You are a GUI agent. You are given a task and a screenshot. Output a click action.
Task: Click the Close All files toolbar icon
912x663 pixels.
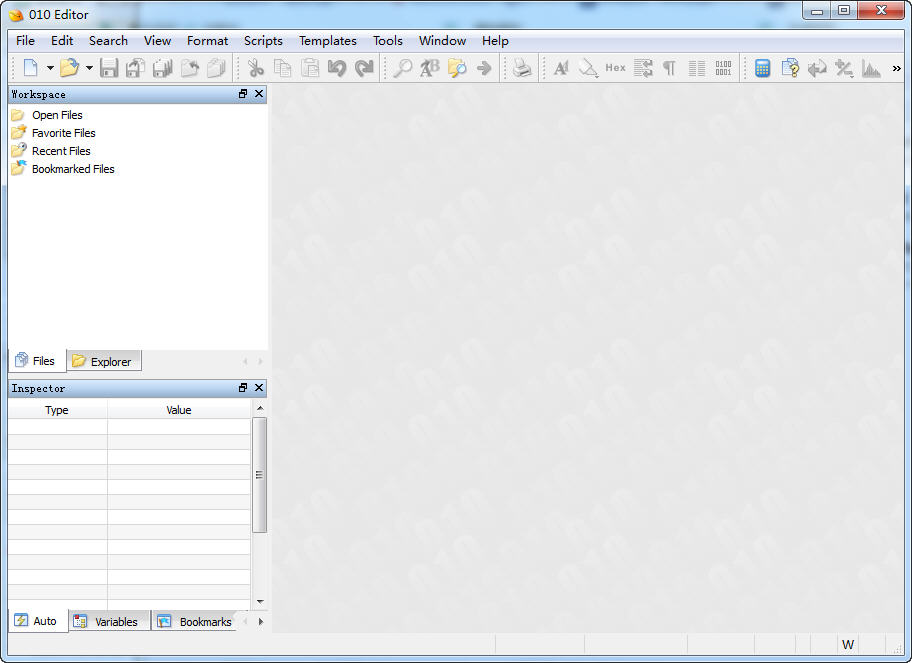216,68
